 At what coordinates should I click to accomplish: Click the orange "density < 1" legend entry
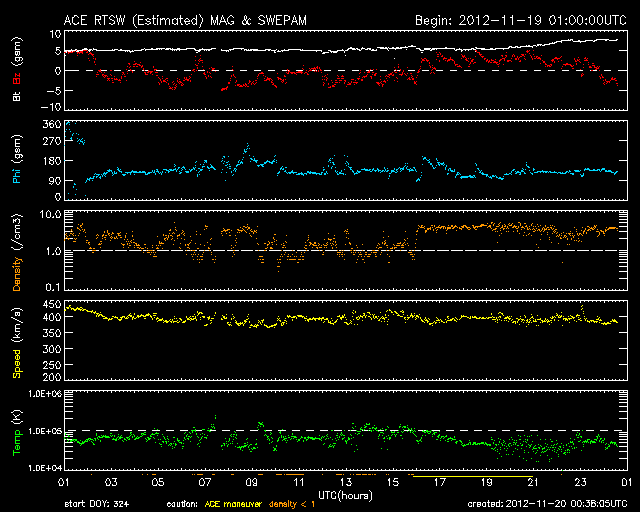point(292,505)
